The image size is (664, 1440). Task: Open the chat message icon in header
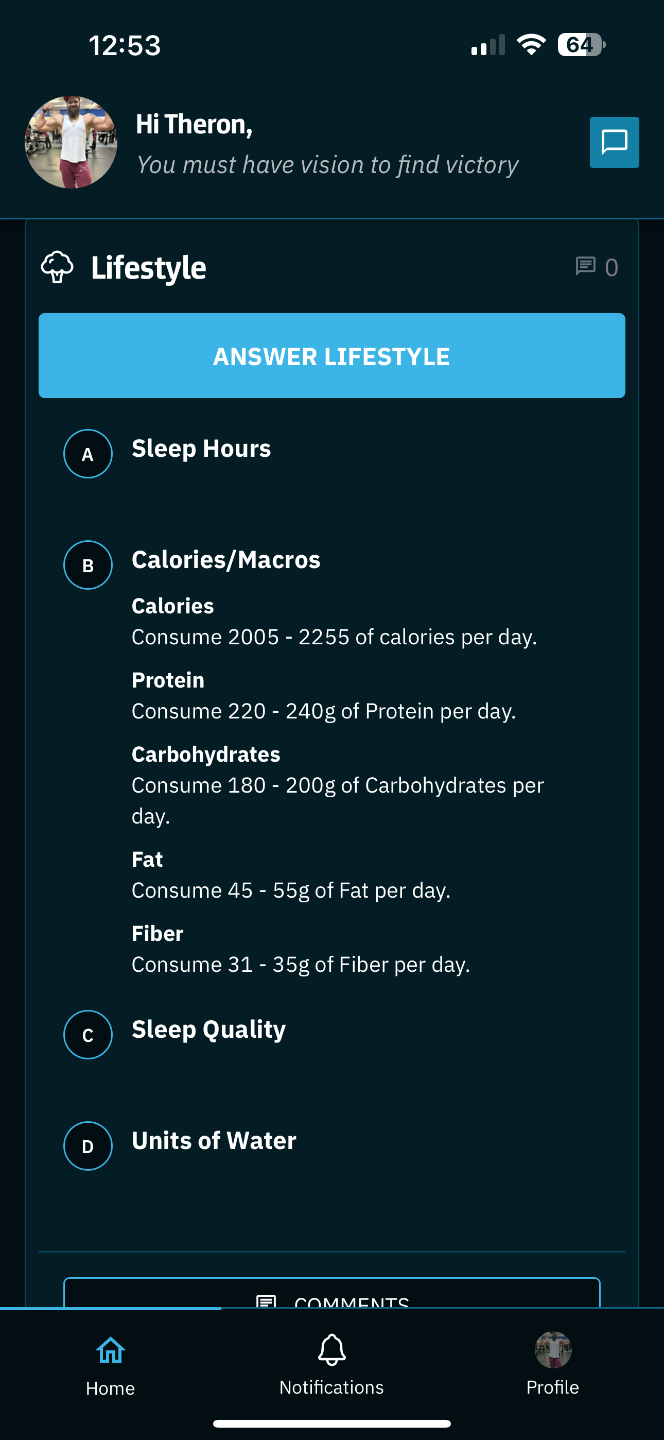click(614, 142)
